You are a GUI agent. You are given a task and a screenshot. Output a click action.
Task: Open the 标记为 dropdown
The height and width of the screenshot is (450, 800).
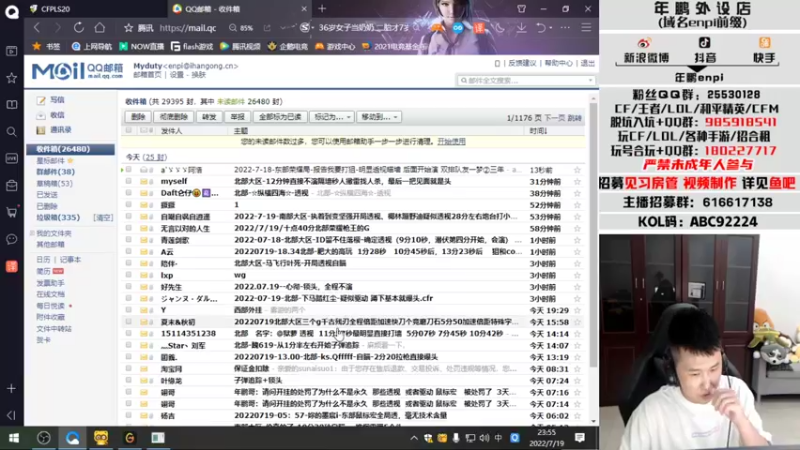pyautogui.click(x=332, y=117)
